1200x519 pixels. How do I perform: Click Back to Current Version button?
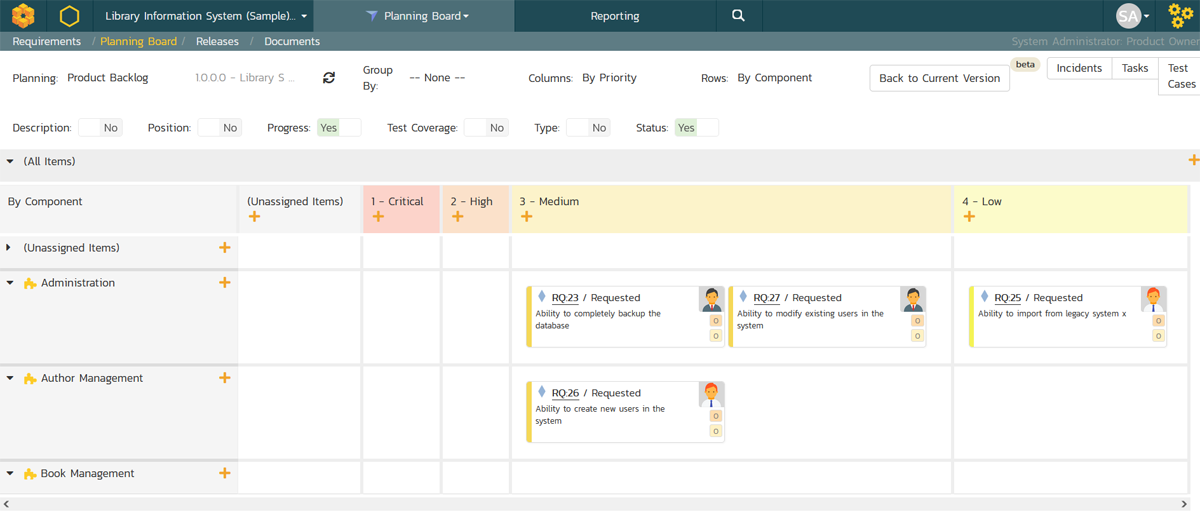(x=939, y=78)
